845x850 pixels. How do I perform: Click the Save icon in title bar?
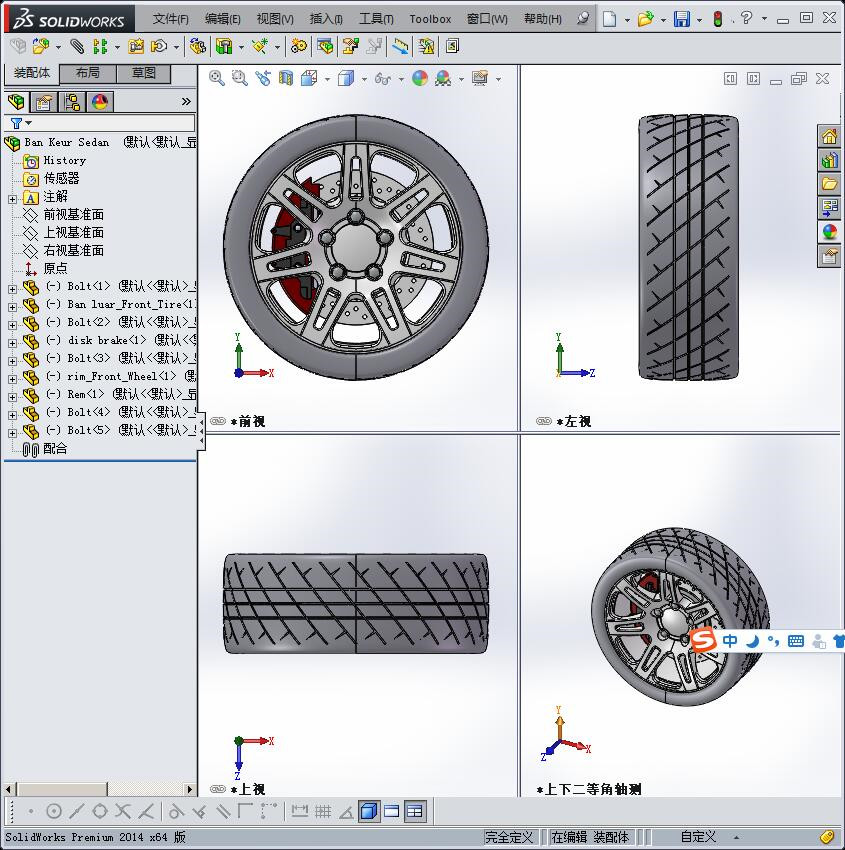tap(681, 19)
